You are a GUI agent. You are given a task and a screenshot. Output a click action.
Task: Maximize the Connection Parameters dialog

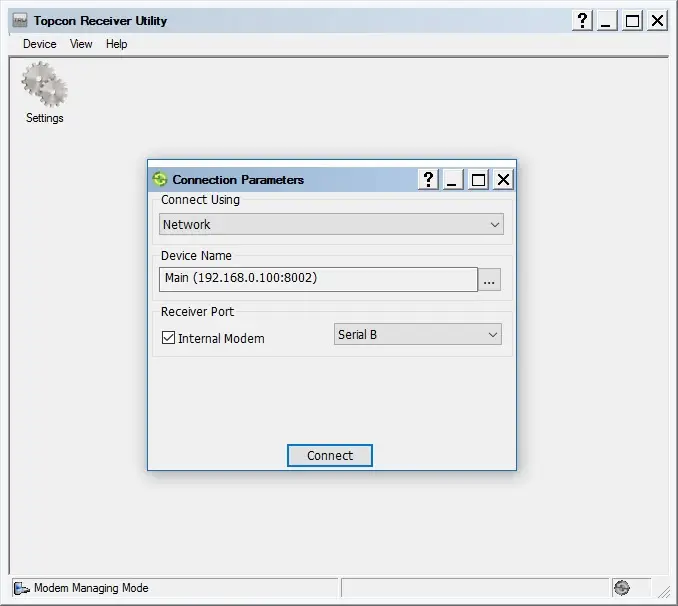[x=478, y=180]
